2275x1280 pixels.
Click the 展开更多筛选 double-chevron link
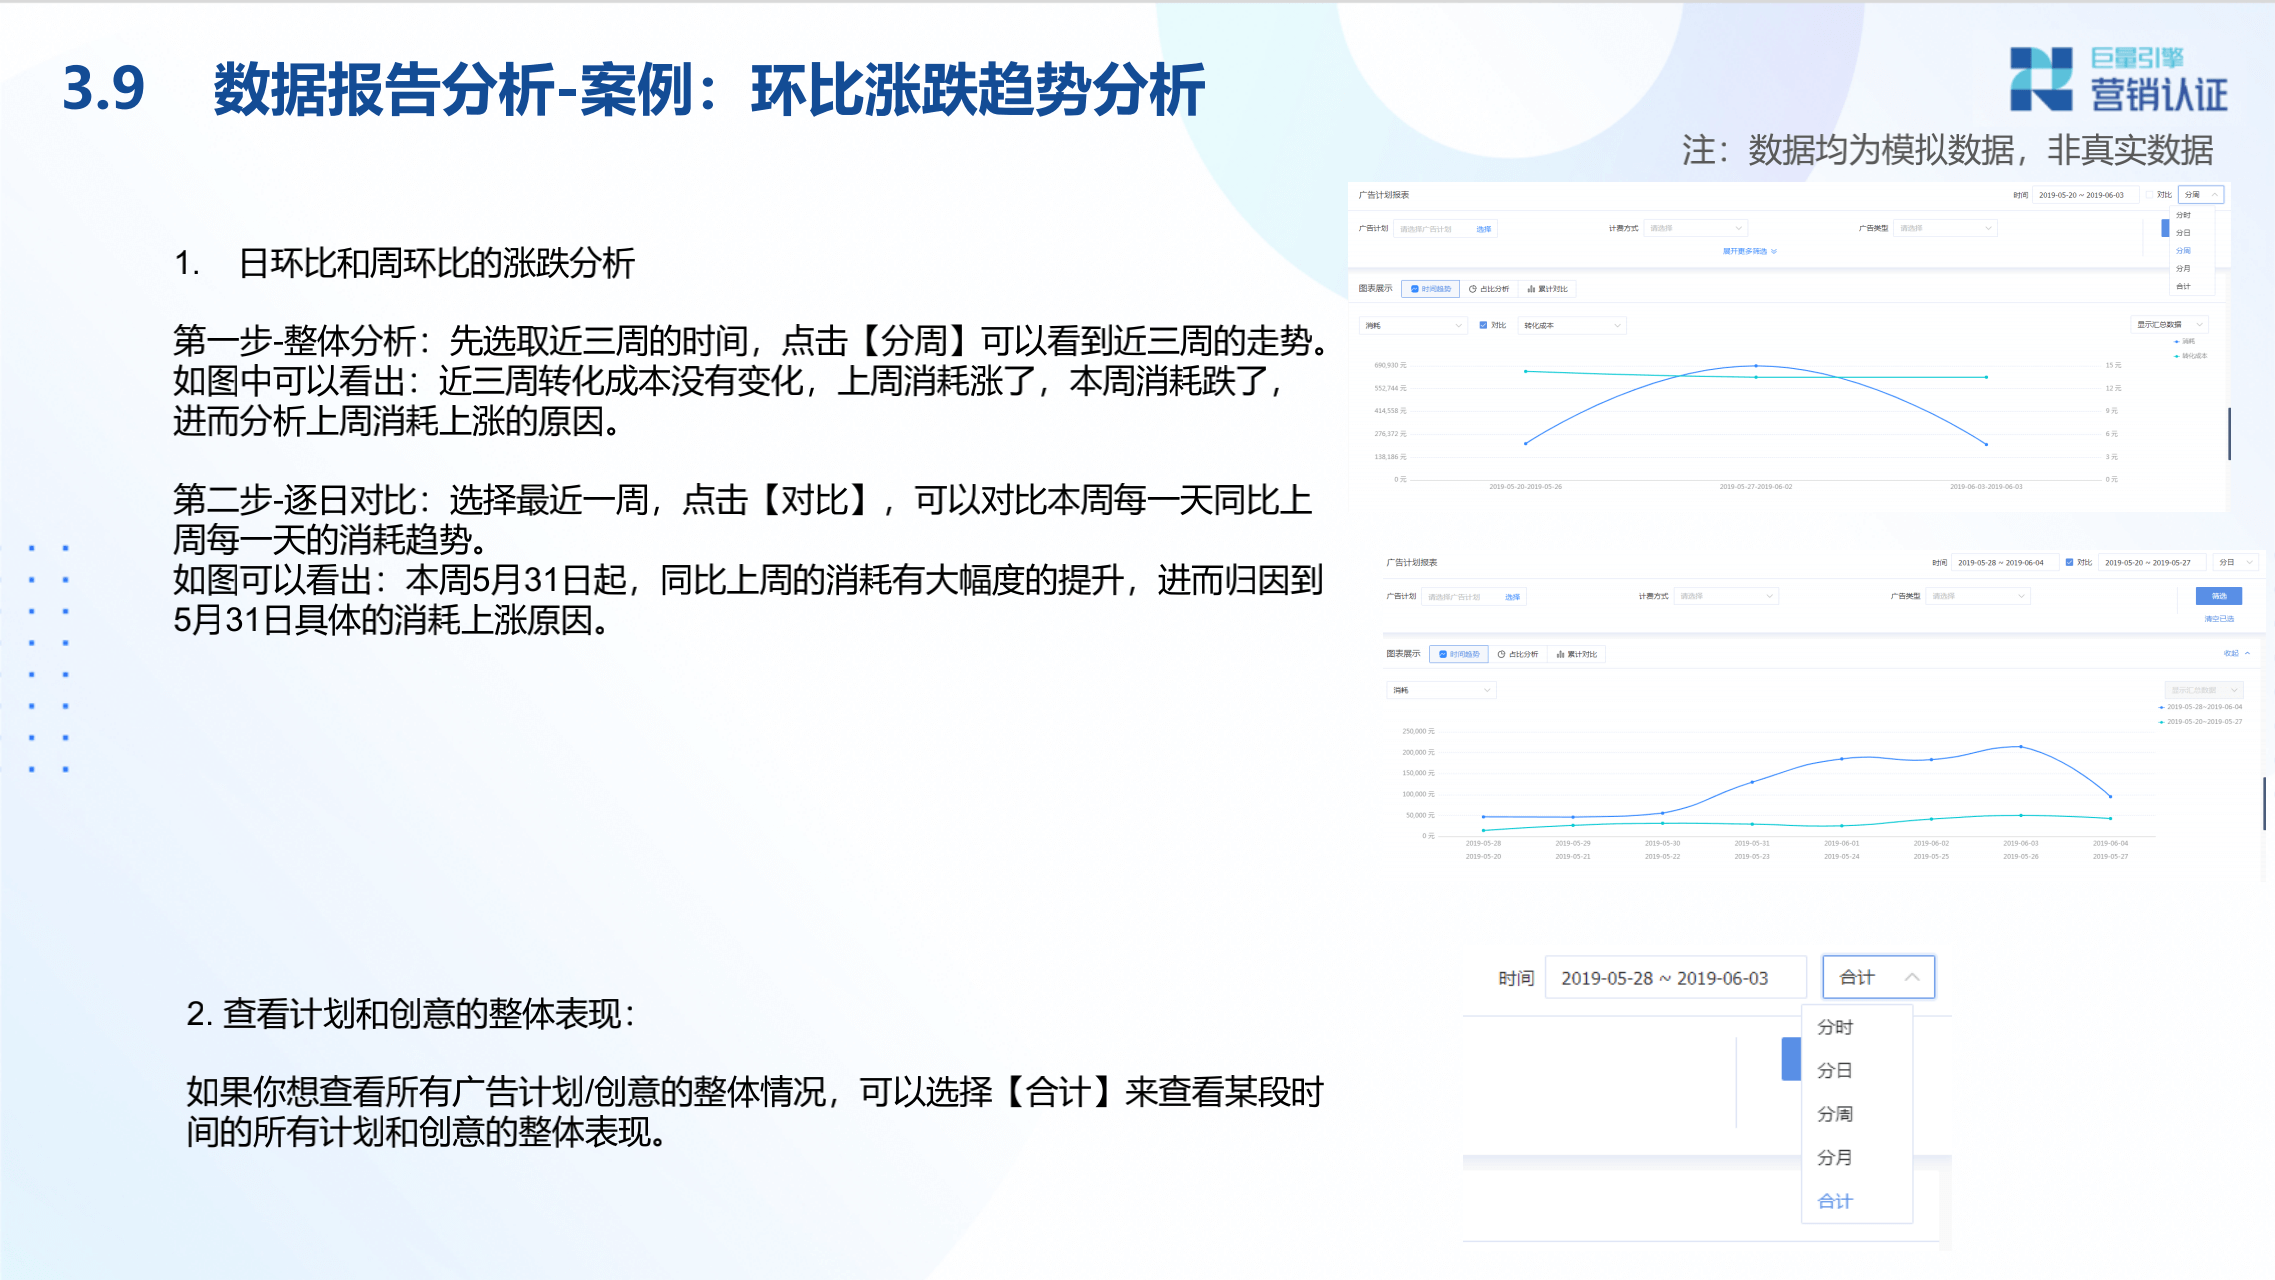1749,251
